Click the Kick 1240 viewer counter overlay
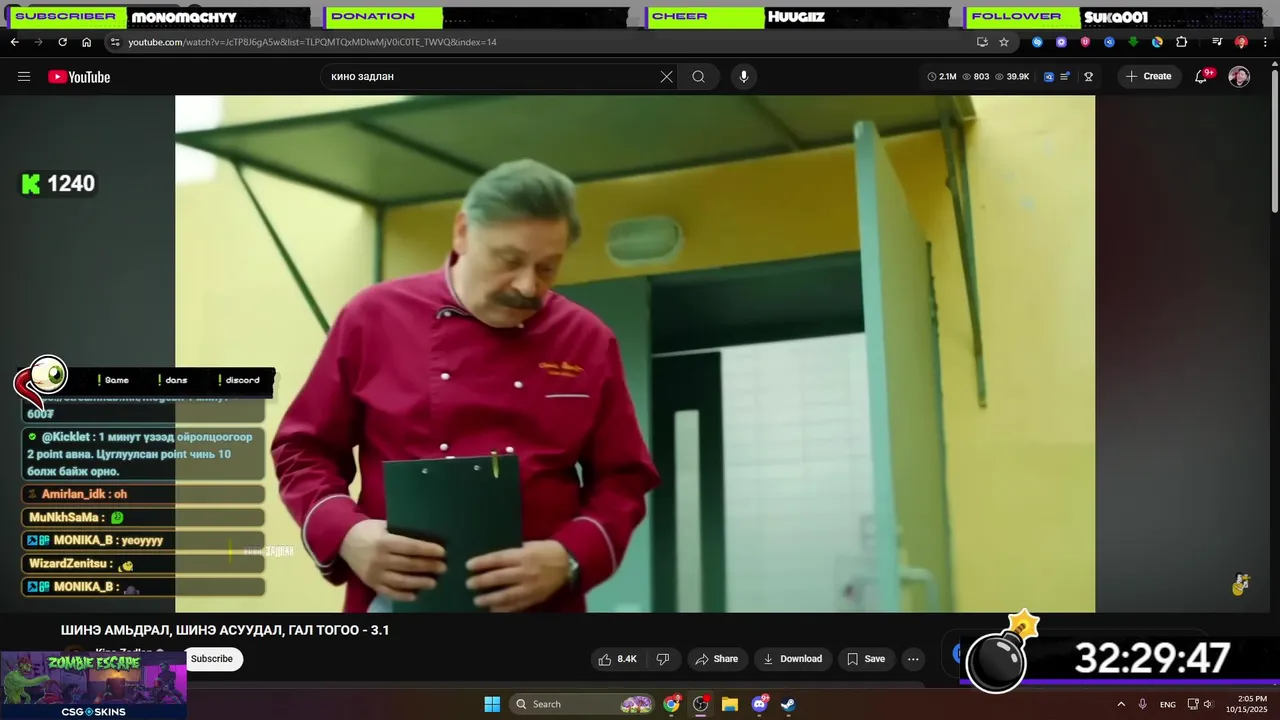Screen dimensions: 1280x720 point(58,184)
